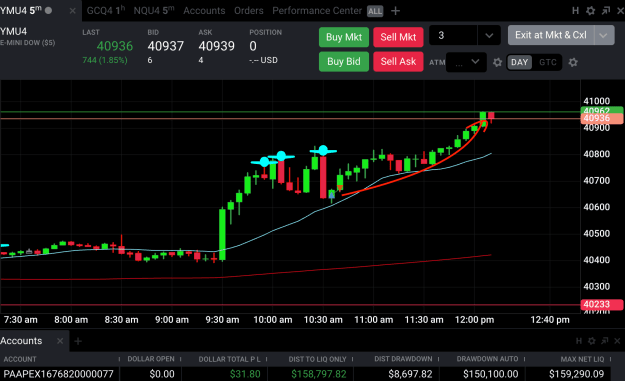Screen dimensions: 625x381
Task: Add new tab with plus icon
Action: click(395, 11)
